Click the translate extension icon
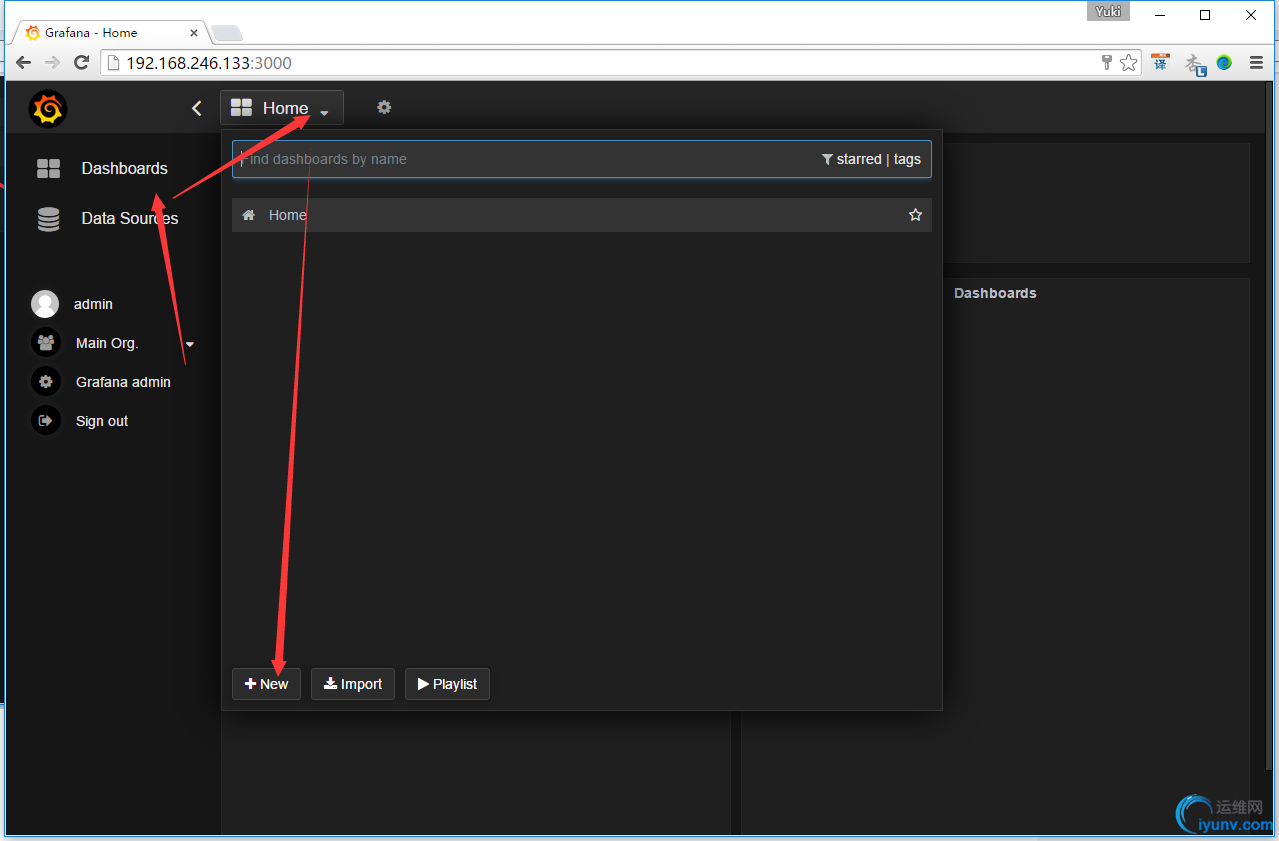Viewport: 1279px width, 841px height. pos(1160,63)
